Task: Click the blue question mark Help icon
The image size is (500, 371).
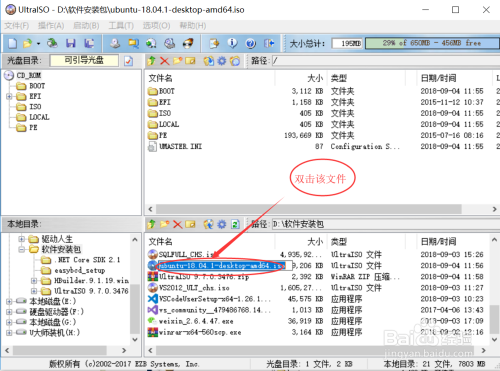Action: coord(251,43)
